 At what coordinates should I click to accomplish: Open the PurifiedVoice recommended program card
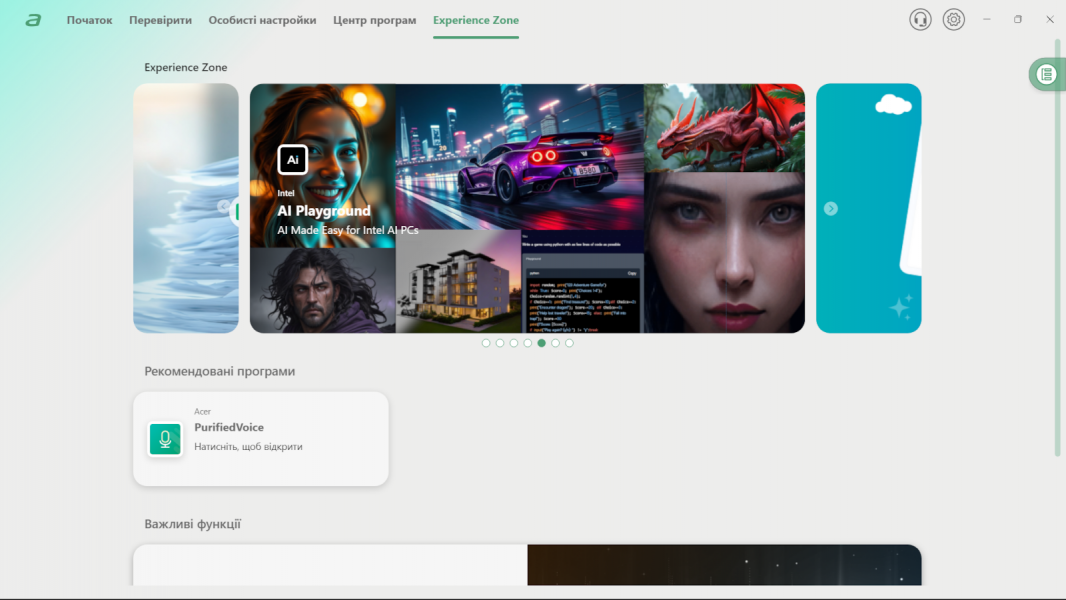[261, 439]
